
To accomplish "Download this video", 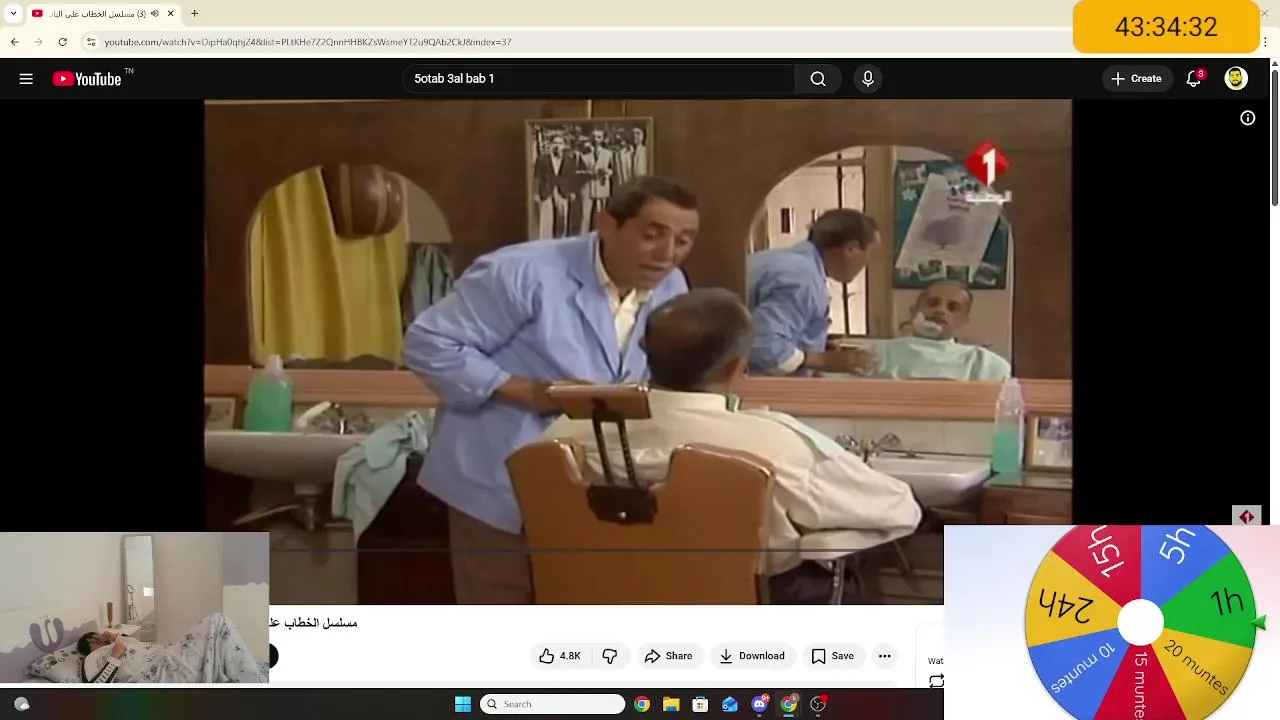I will coord(753,656).
